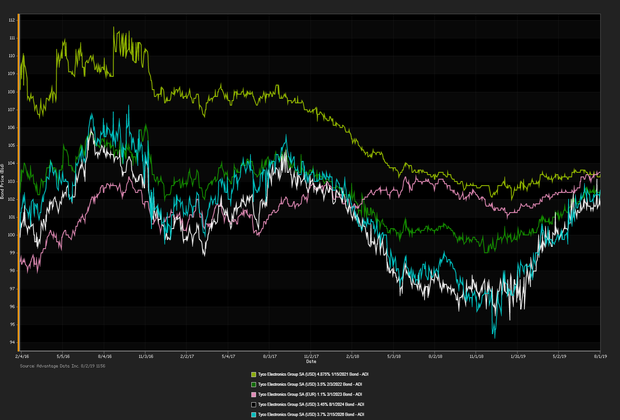Select legend label 'Tyco Electronics Group SA (USD) 3.5% 2/3/2022 Bond'
Viewport: 620px width, 420px height.
click(x=310, y=384)
